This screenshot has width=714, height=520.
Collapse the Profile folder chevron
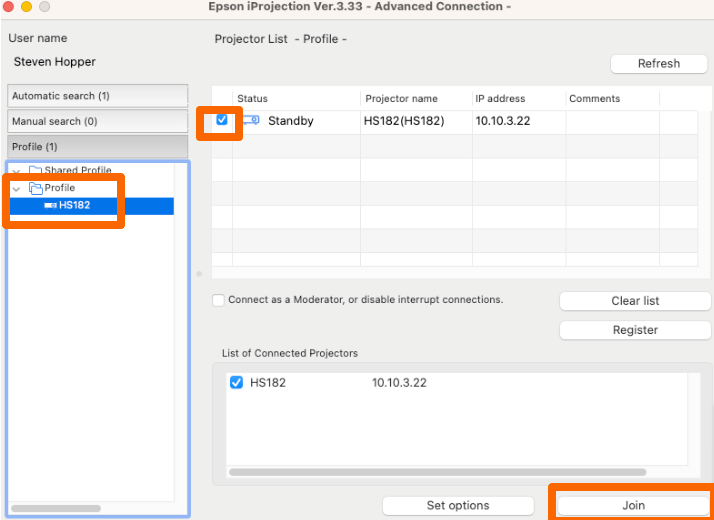16,189
